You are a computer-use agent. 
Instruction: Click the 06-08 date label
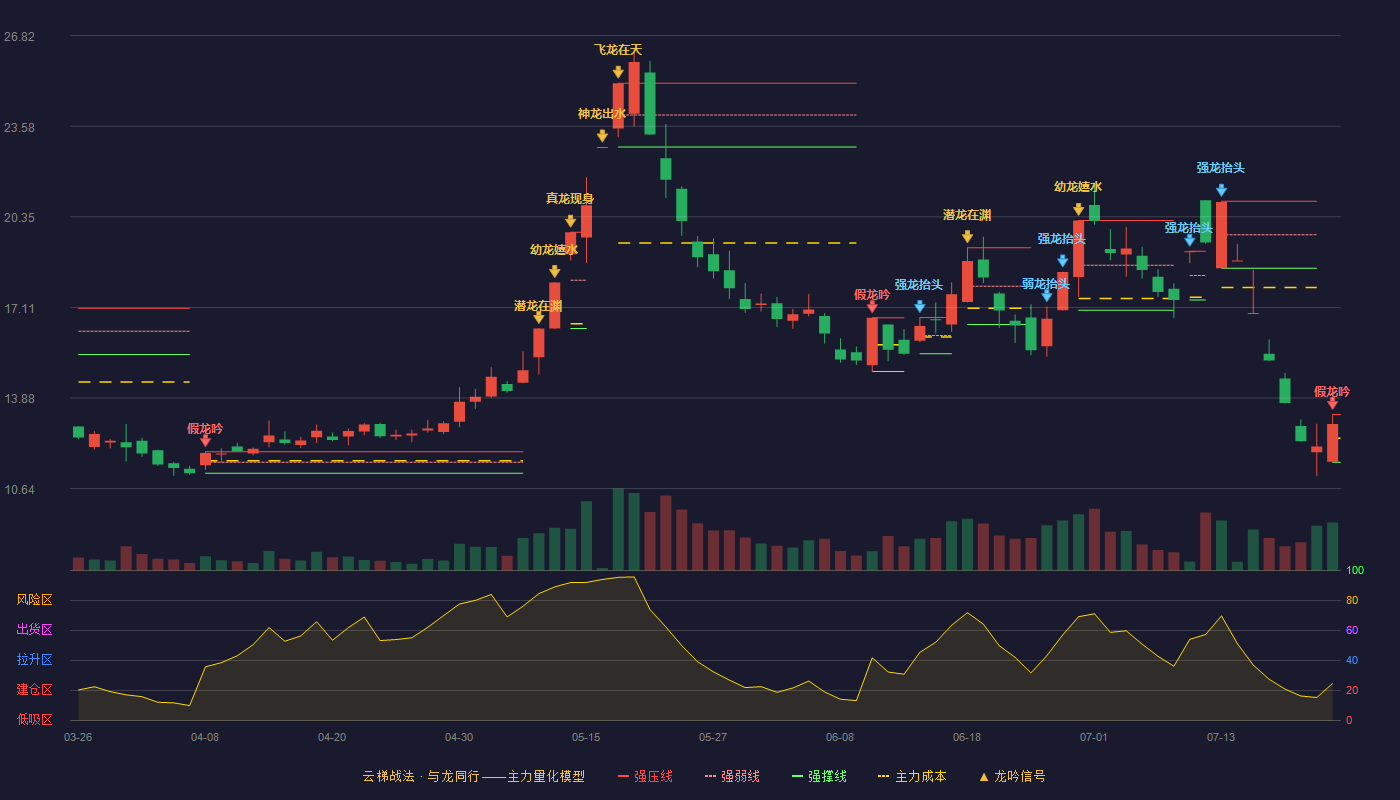pos(840,737)
